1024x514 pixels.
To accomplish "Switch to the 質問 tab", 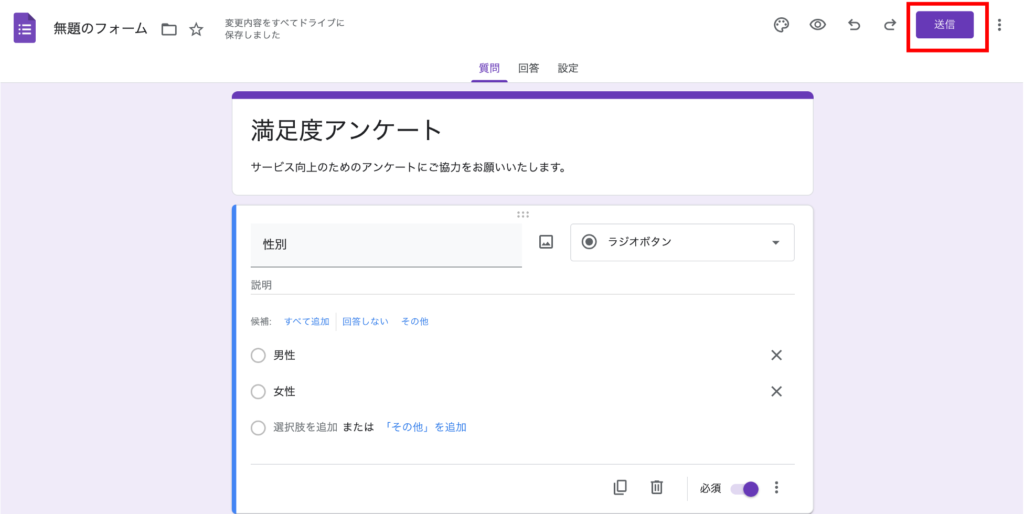I will pos(489,68).
